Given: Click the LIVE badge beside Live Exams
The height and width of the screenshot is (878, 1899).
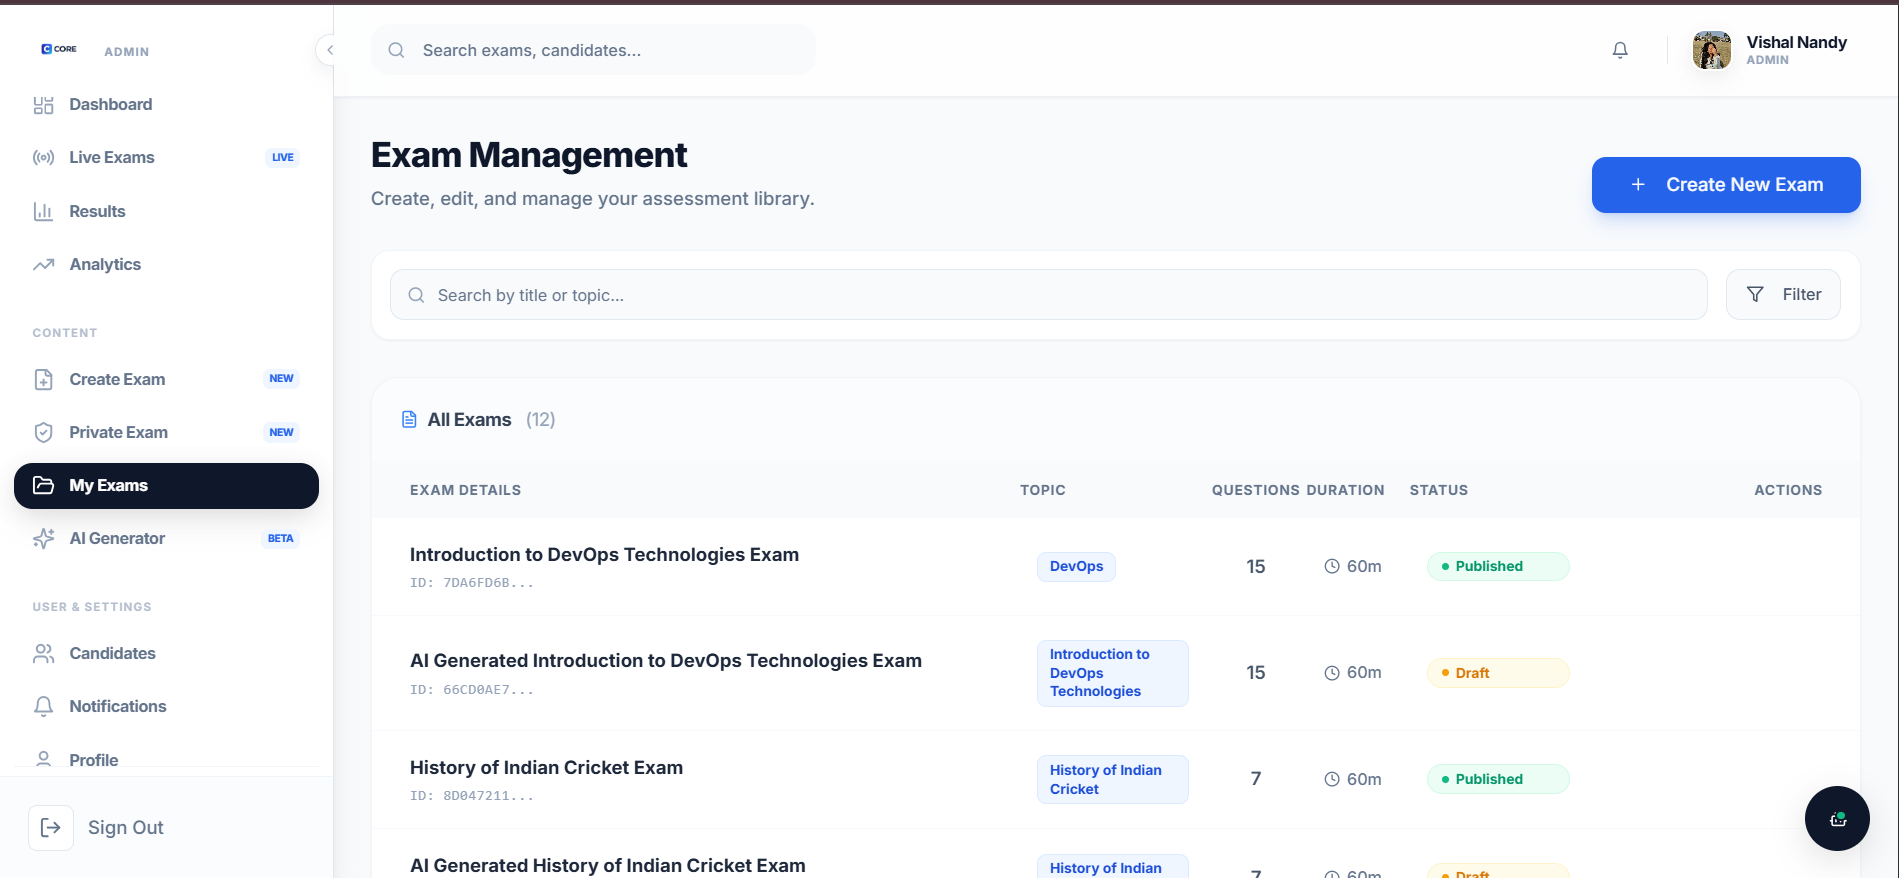Looking at the screenshot, I should (x=283, y=157).
